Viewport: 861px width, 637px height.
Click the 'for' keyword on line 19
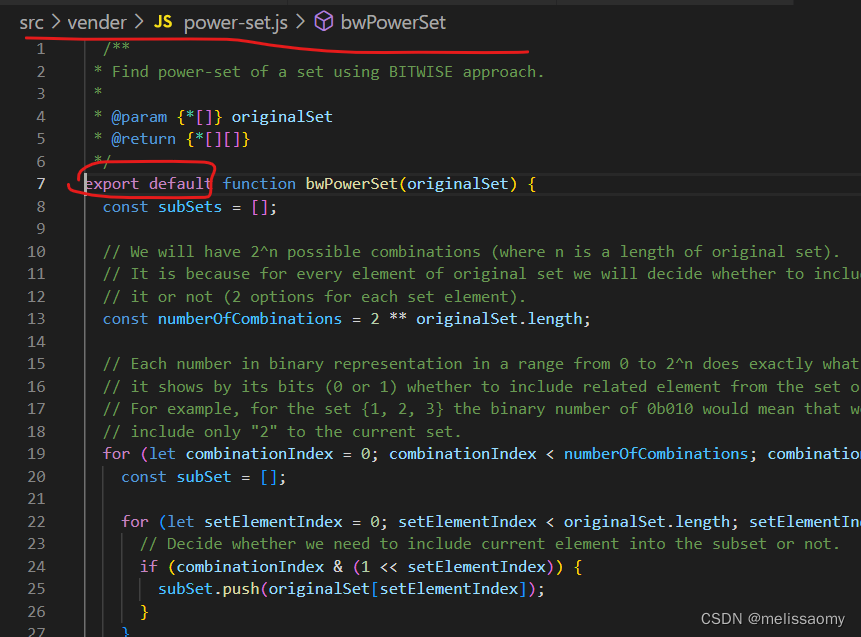[x=116, y=454]
